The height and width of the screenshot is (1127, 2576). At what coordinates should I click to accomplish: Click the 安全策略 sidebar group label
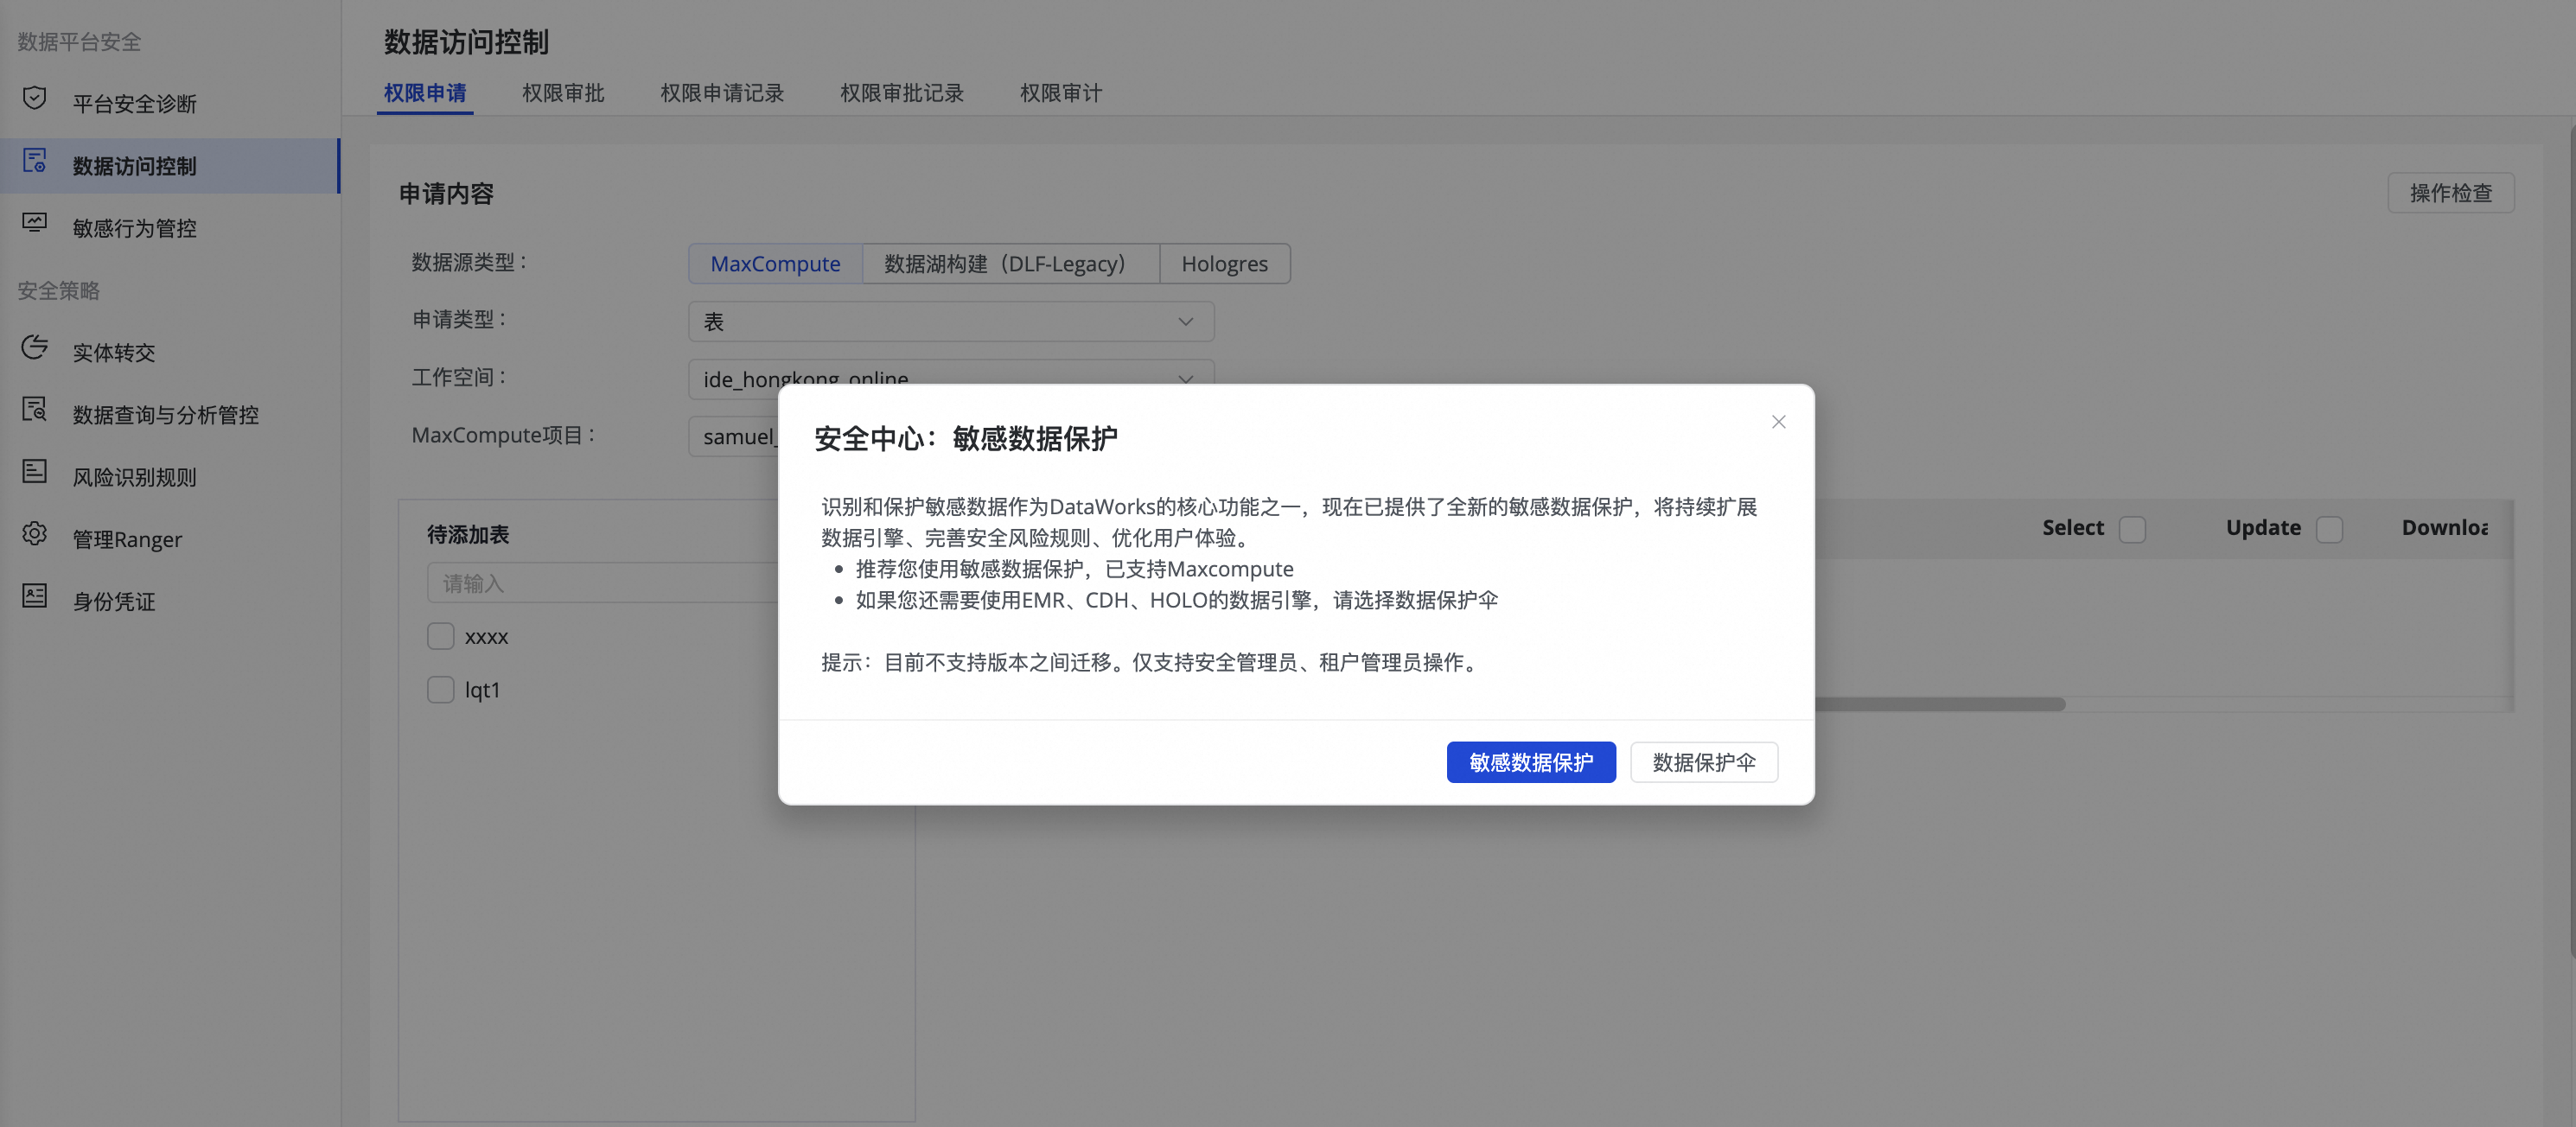tap(58, 290)
